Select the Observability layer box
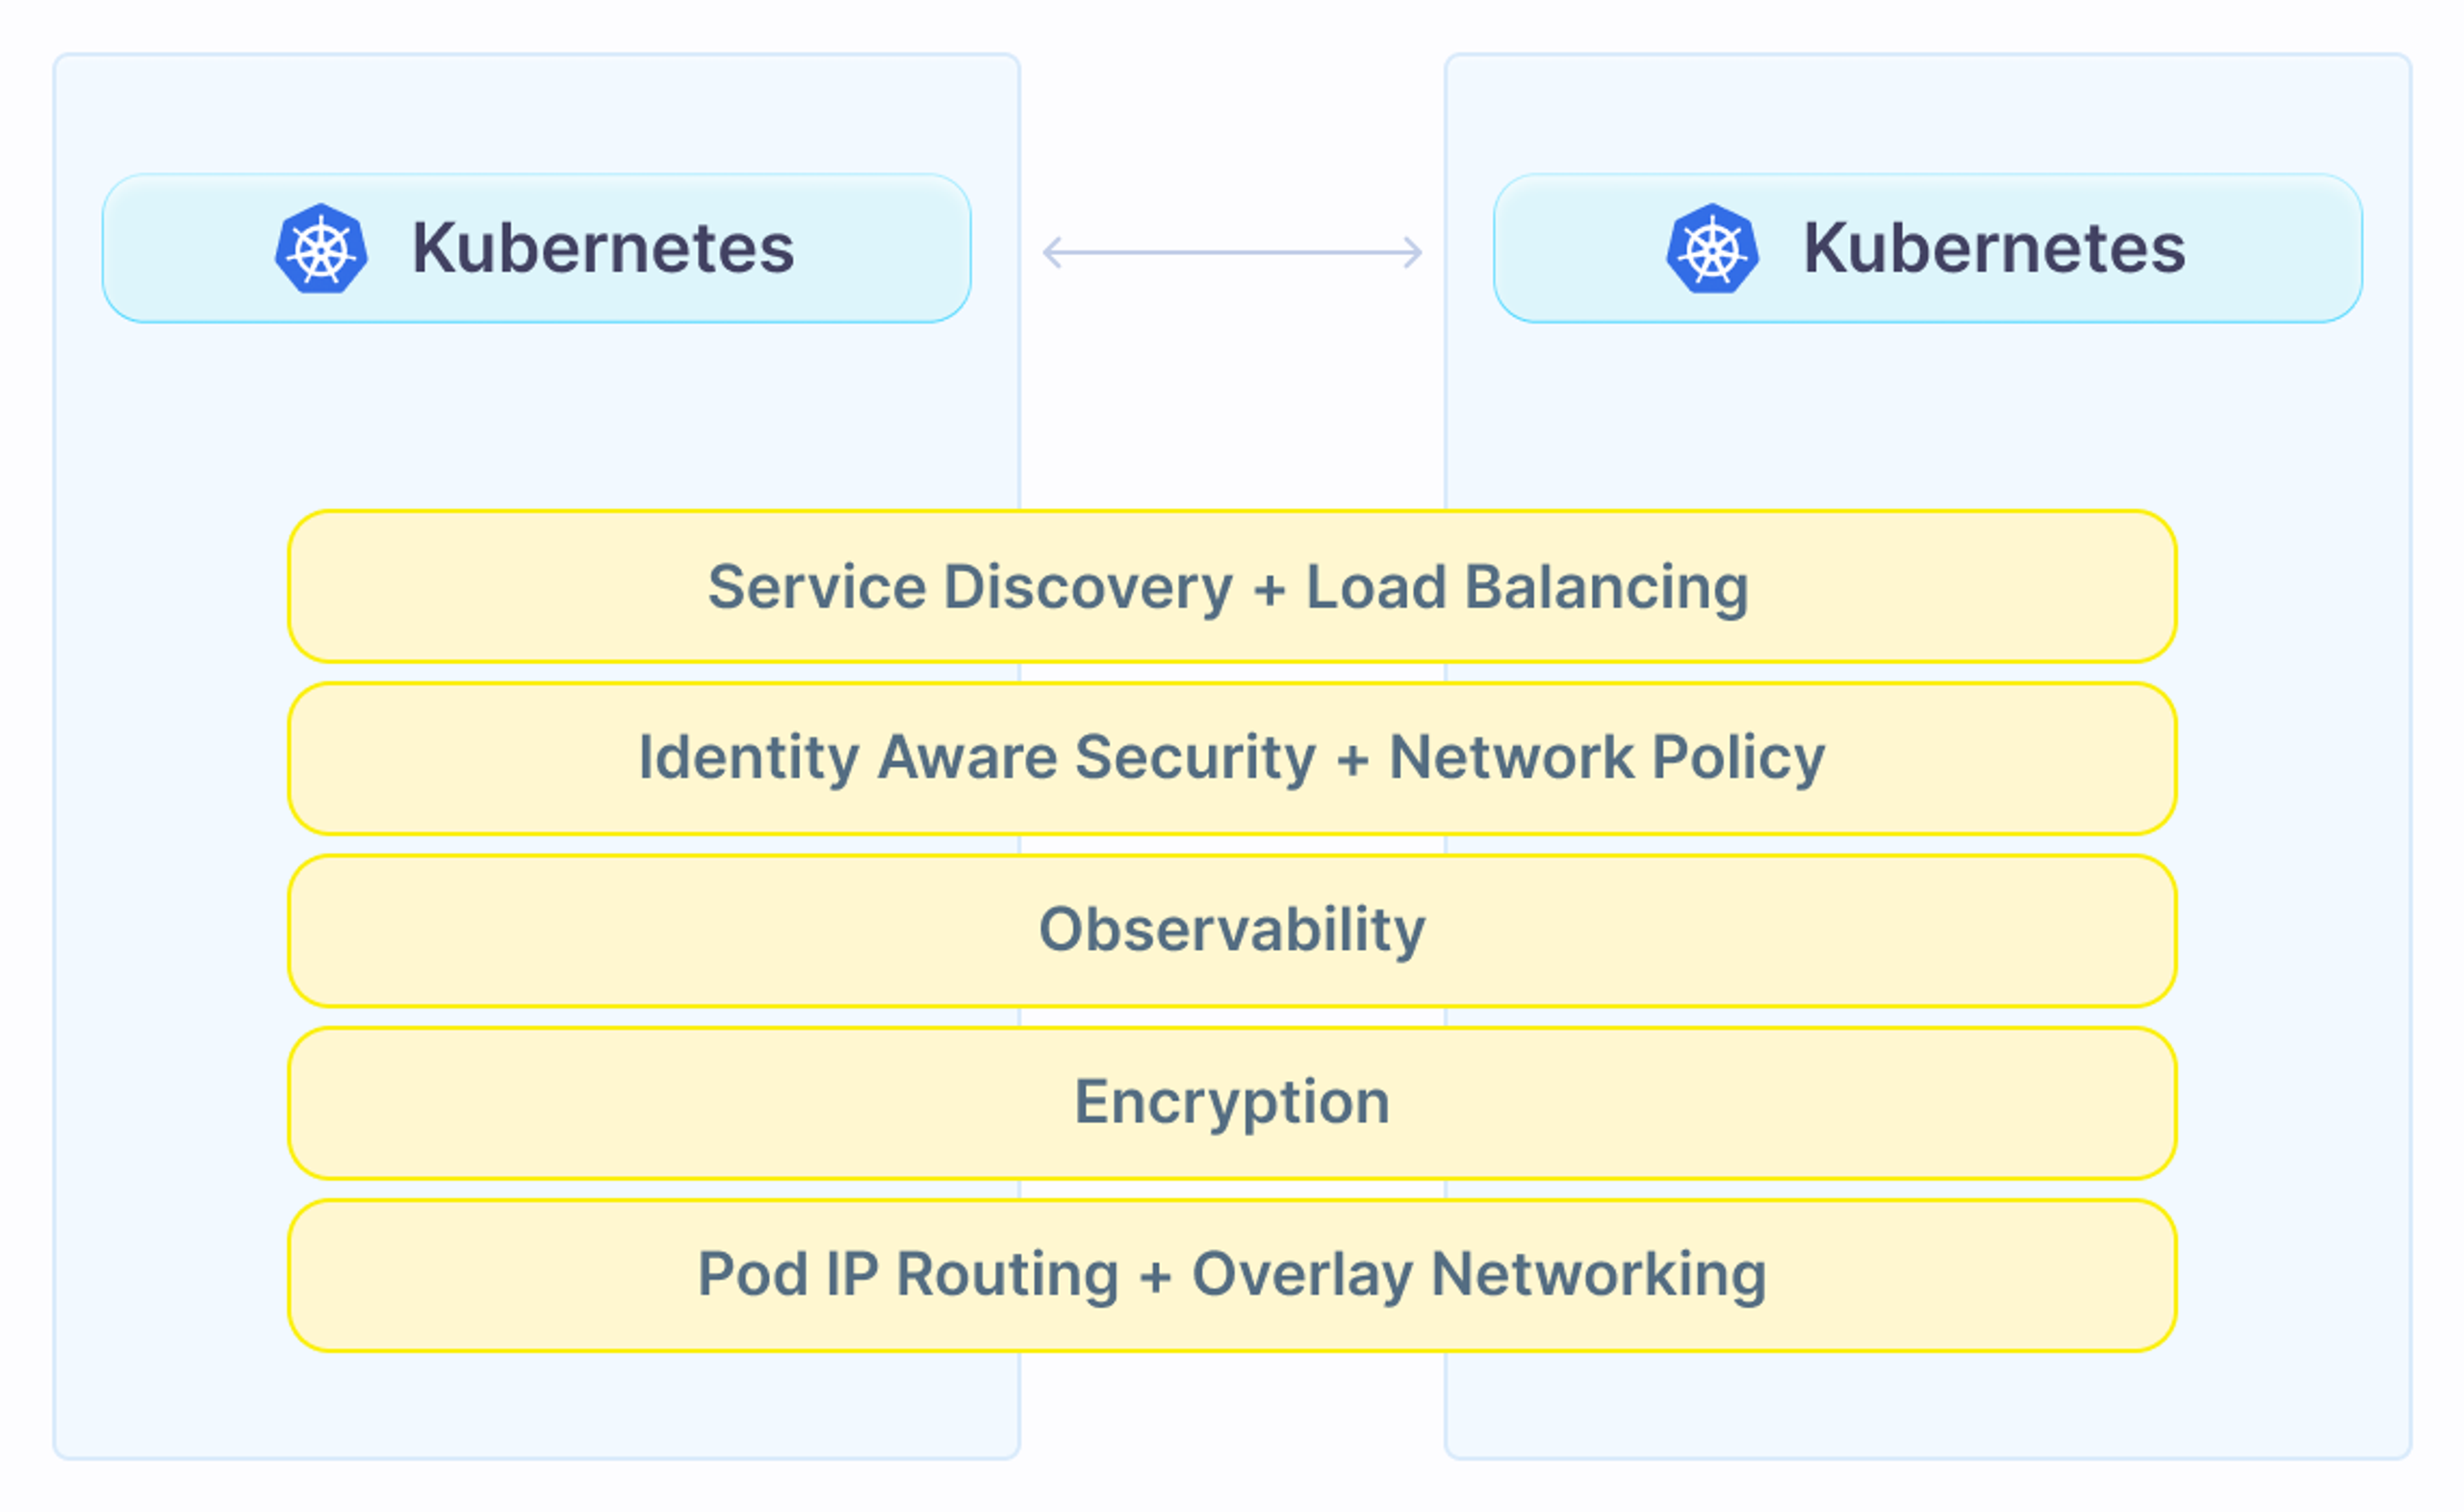Viewport: 2464px width, 1512px height. point(1232,930)
